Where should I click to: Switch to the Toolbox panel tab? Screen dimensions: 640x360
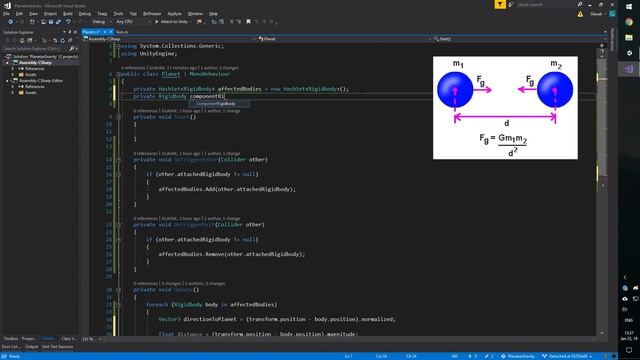coord(11,339)
